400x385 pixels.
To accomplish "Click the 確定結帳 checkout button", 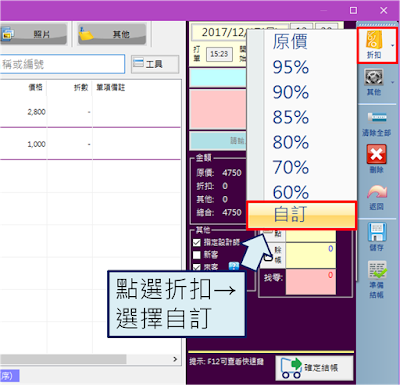I will coord(314,368).
